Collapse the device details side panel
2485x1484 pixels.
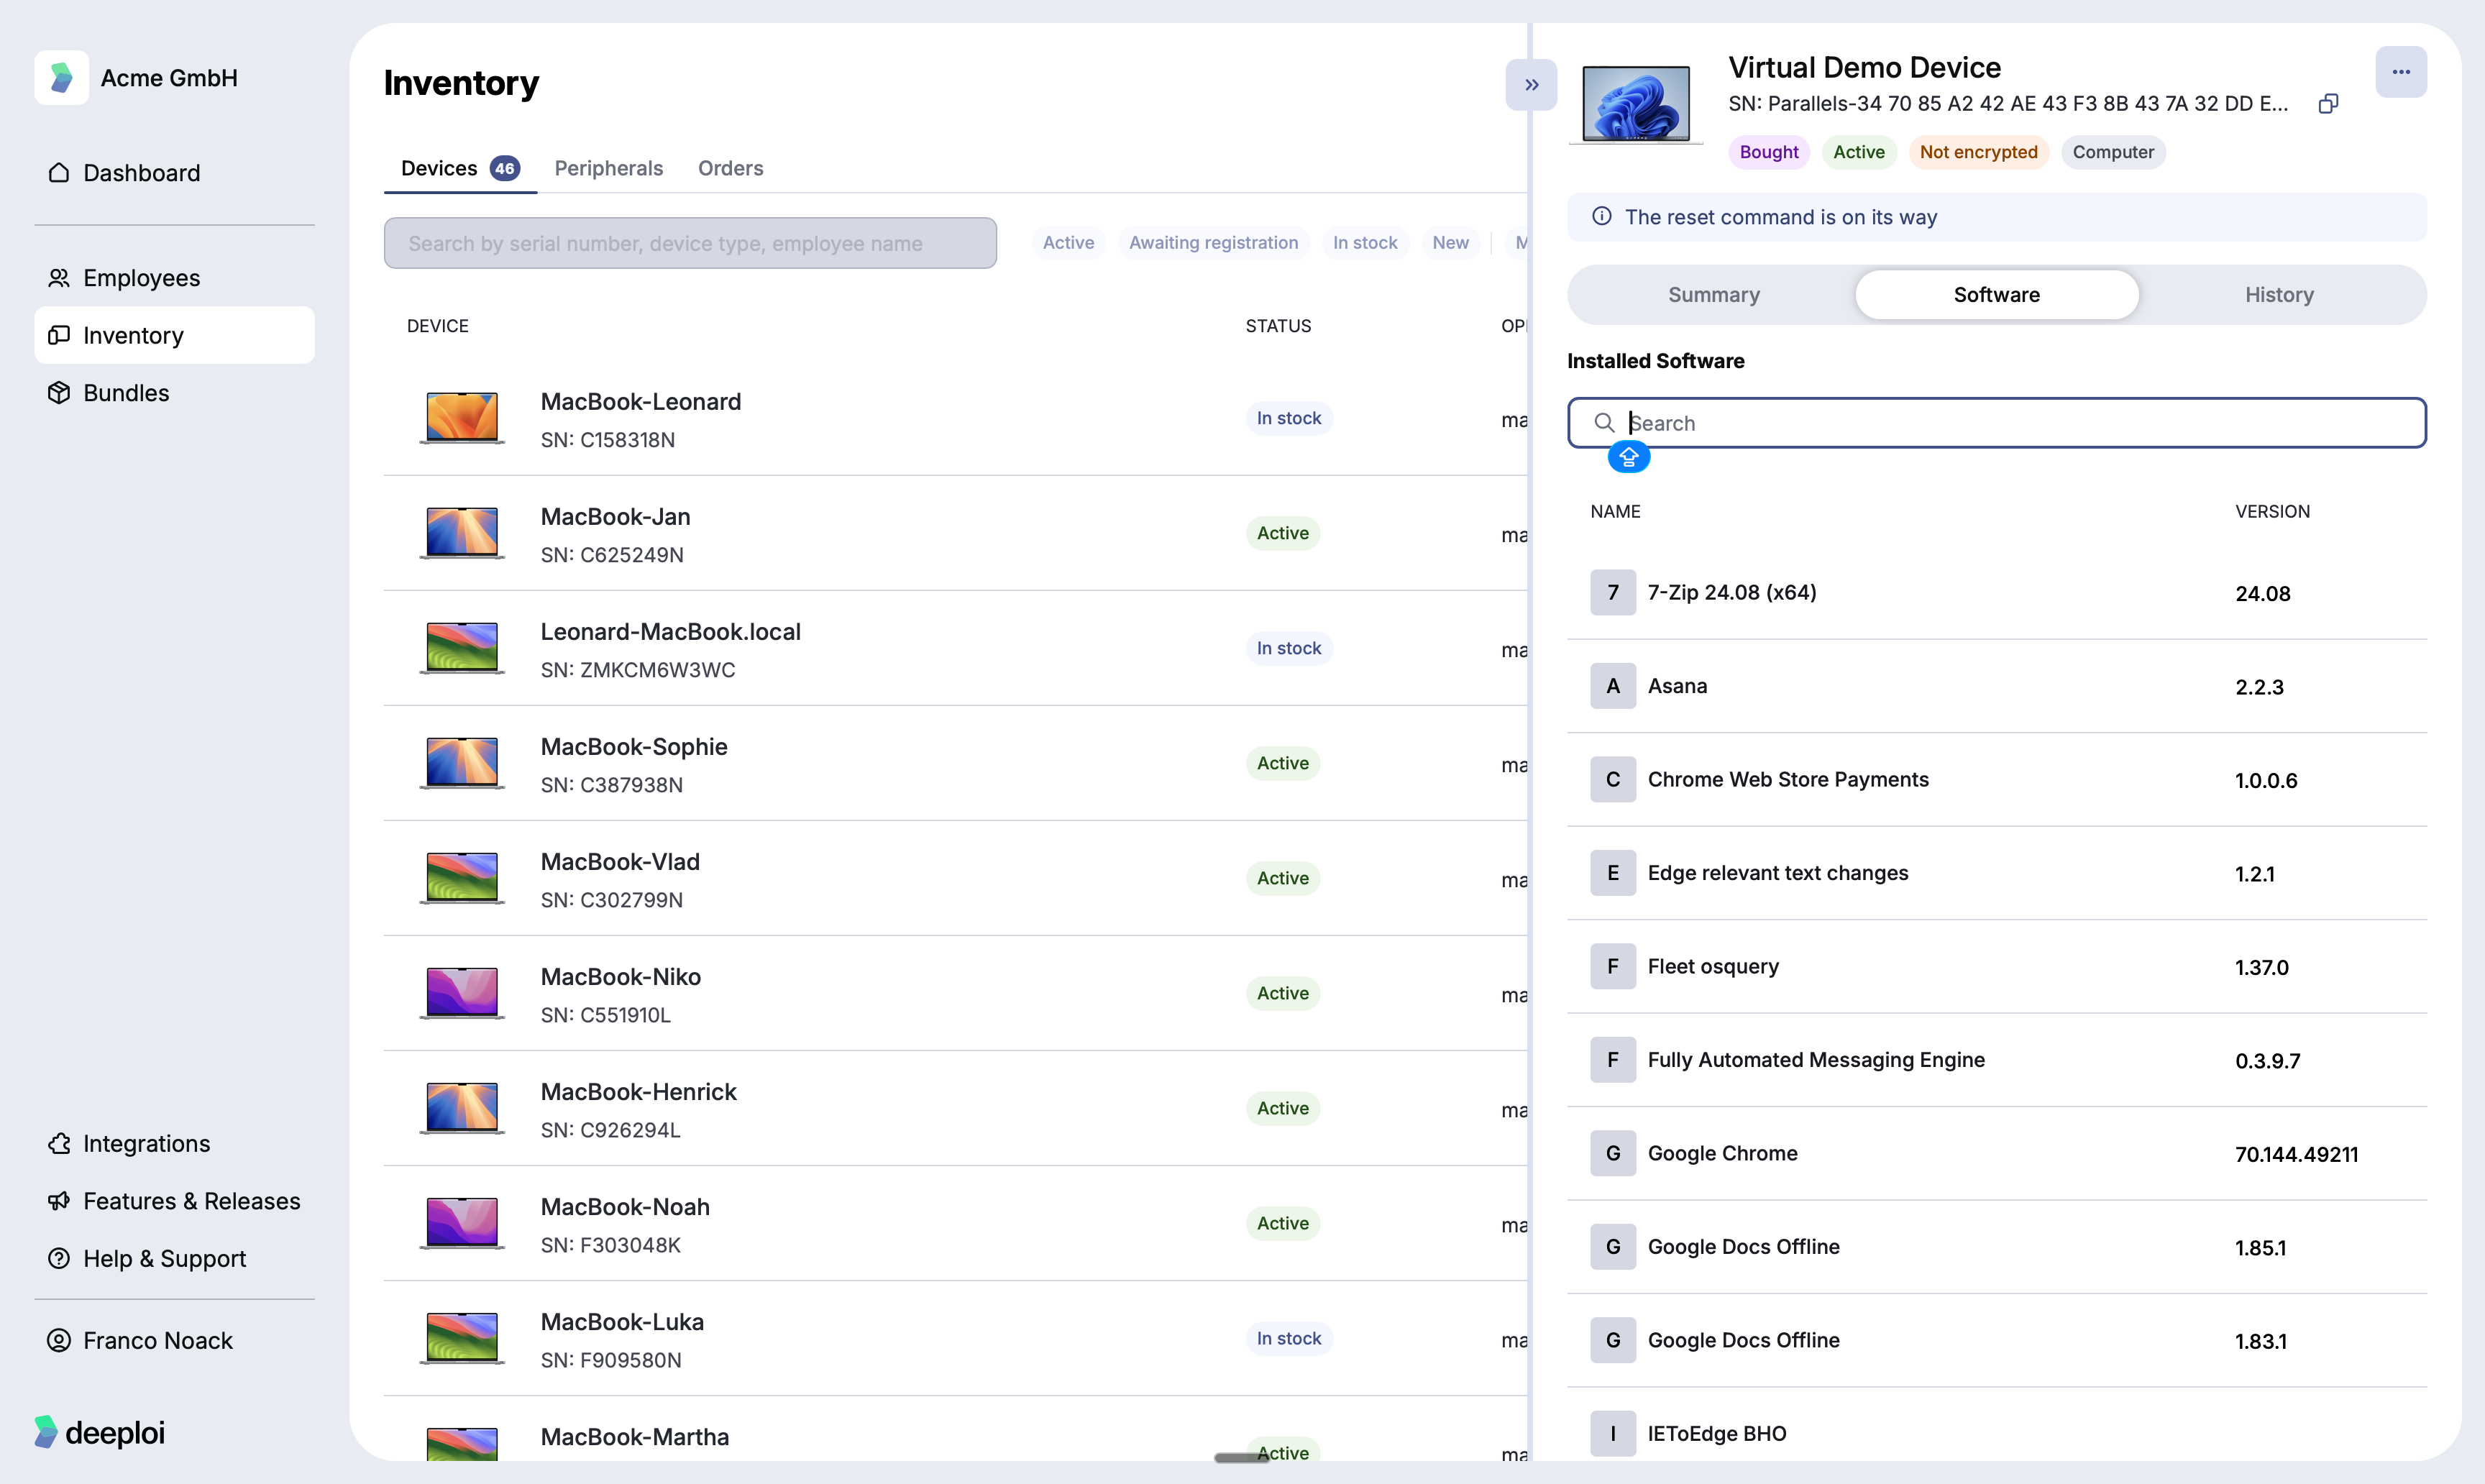coord(1531,85)
